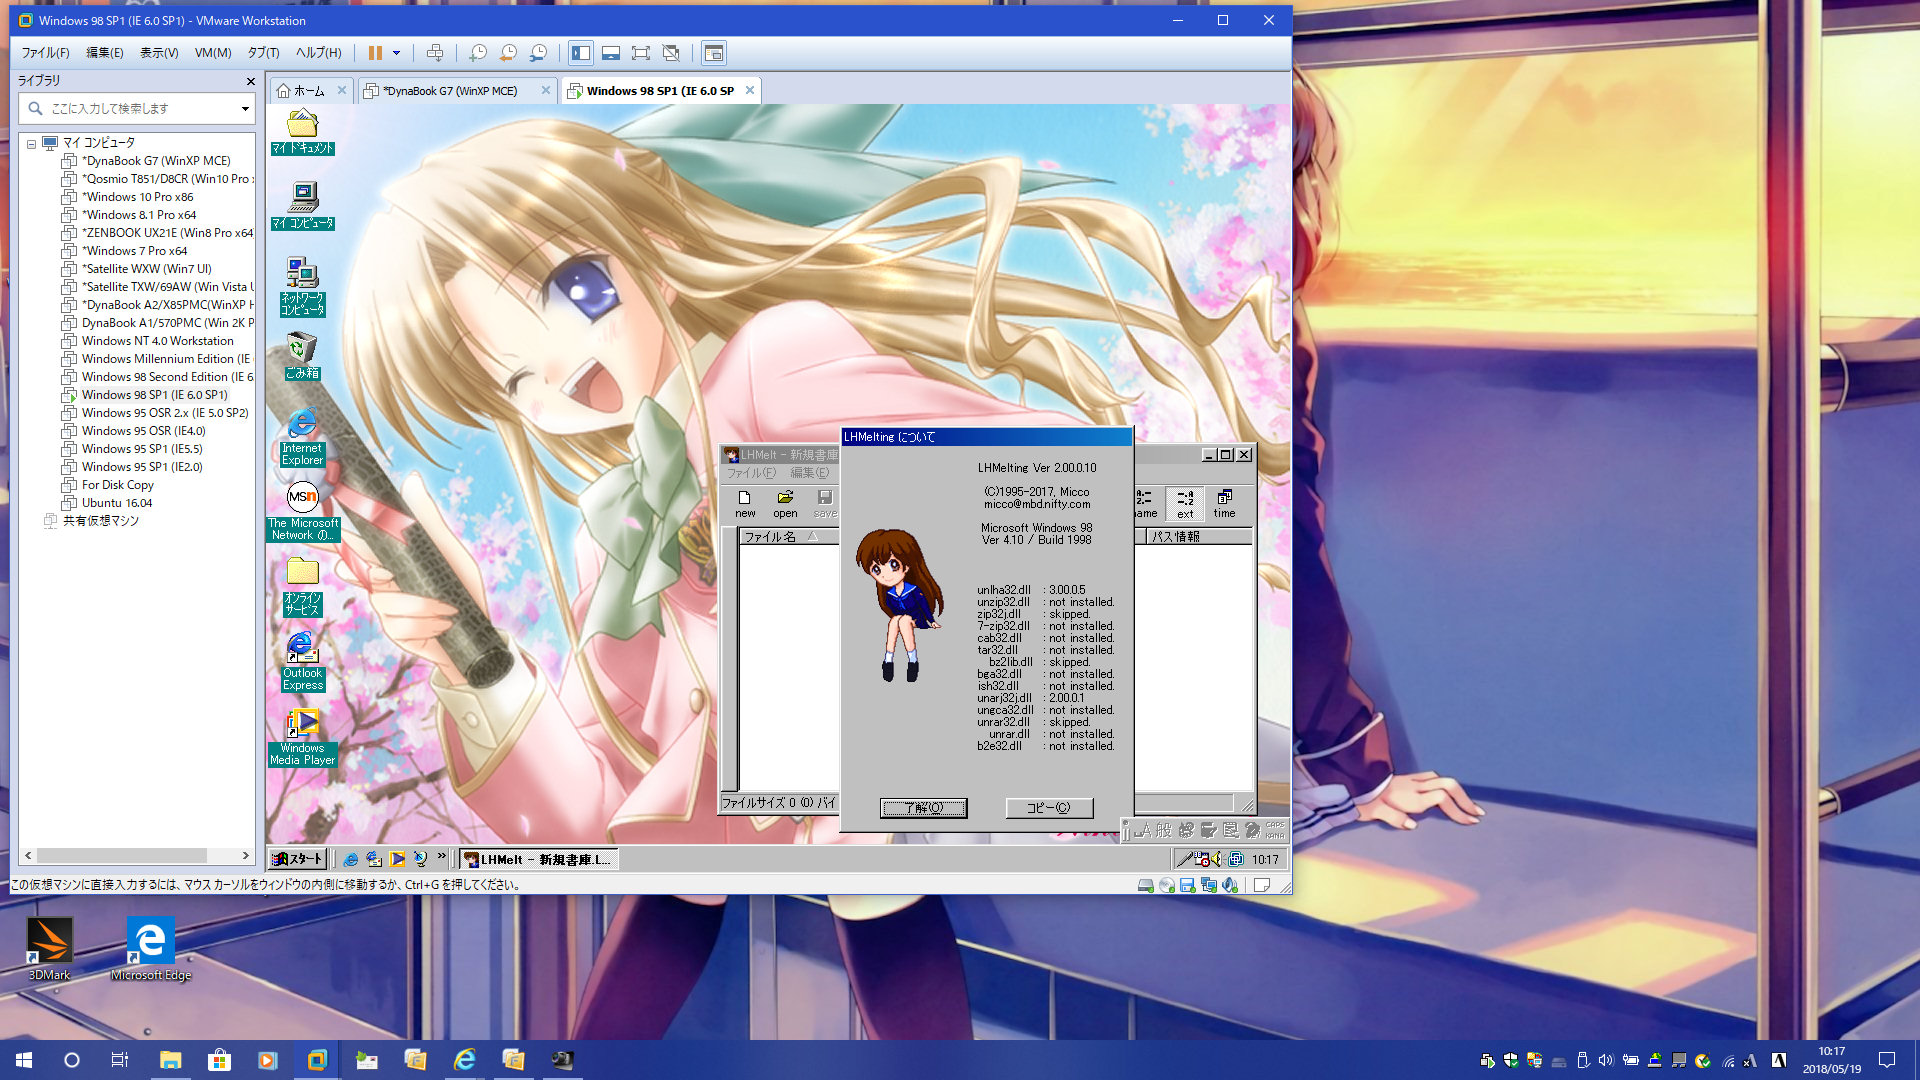Select For Disk Copy in library
This screenshot has height=1080, width=1920.
pyautogui.click(x=117, y=485)
